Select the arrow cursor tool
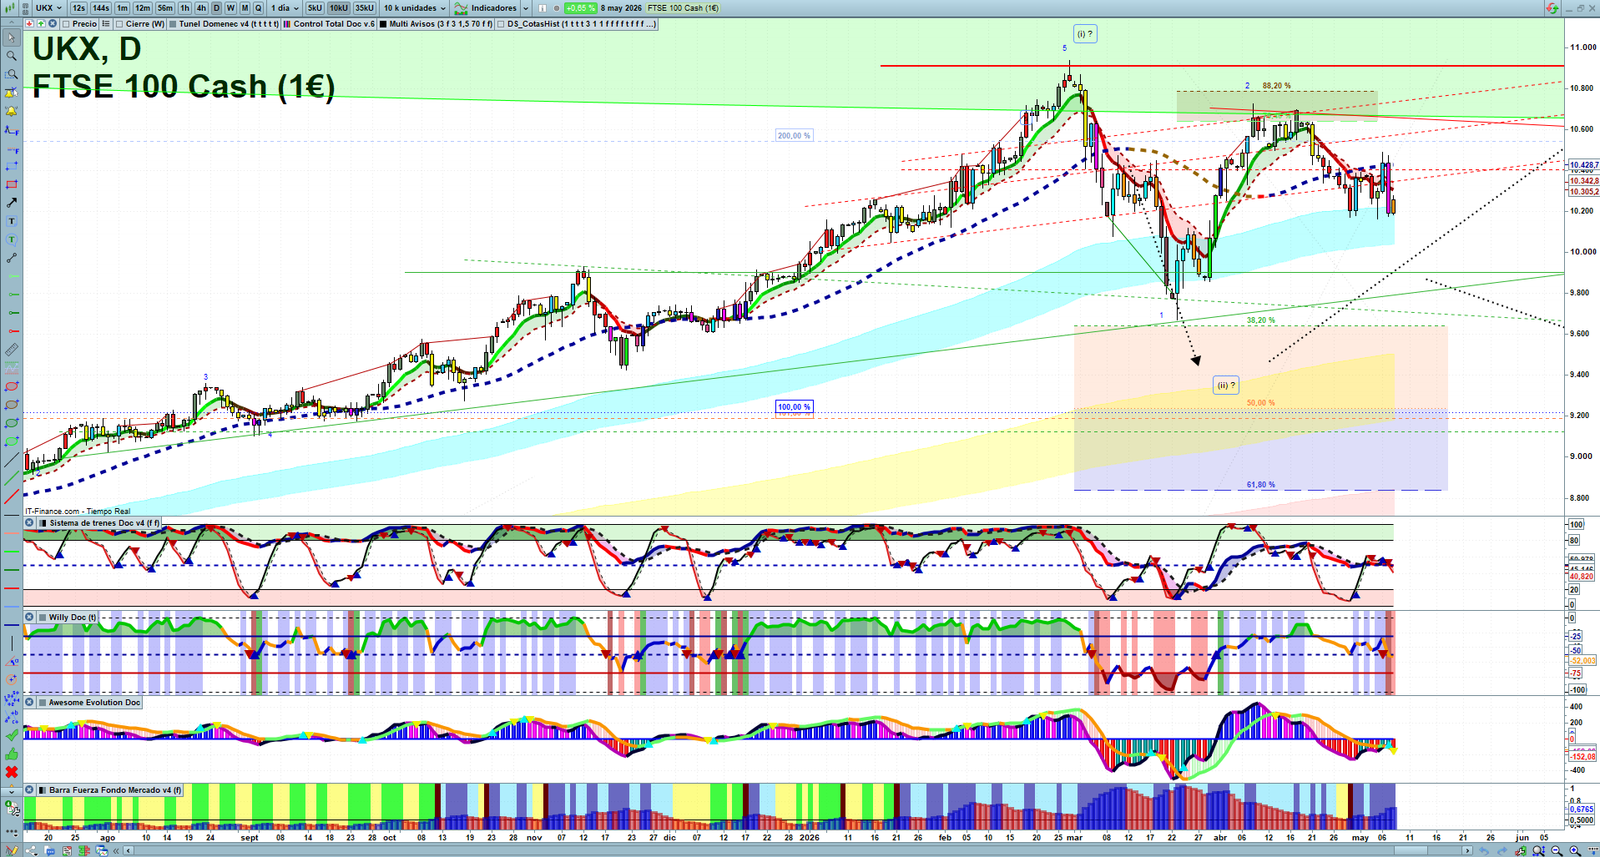The image size is (1600, 857). click(x=11, y=37)
